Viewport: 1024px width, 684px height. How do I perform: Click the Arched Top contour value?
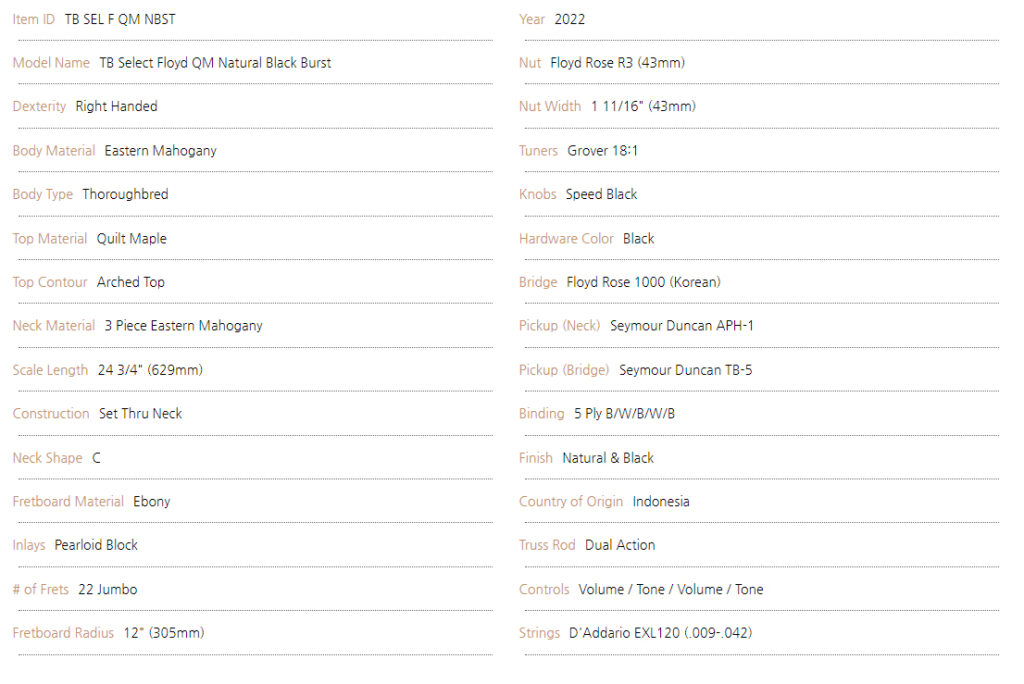click(131, 282)
